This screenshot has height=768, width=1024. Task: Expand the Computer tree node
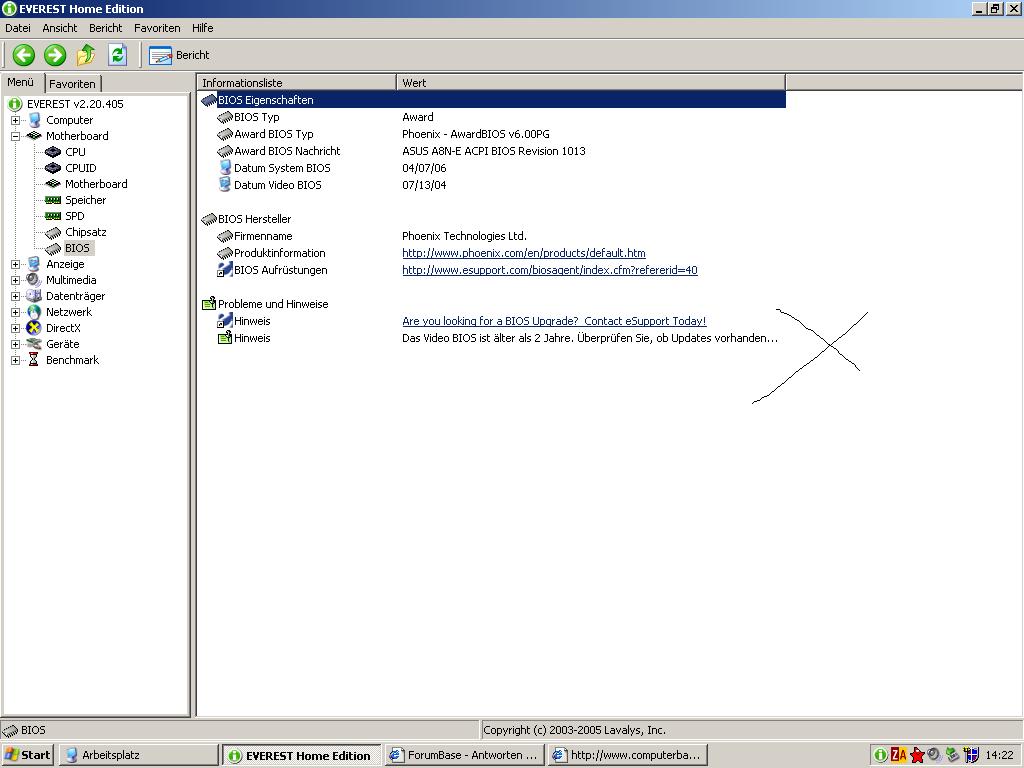(16, 120)
